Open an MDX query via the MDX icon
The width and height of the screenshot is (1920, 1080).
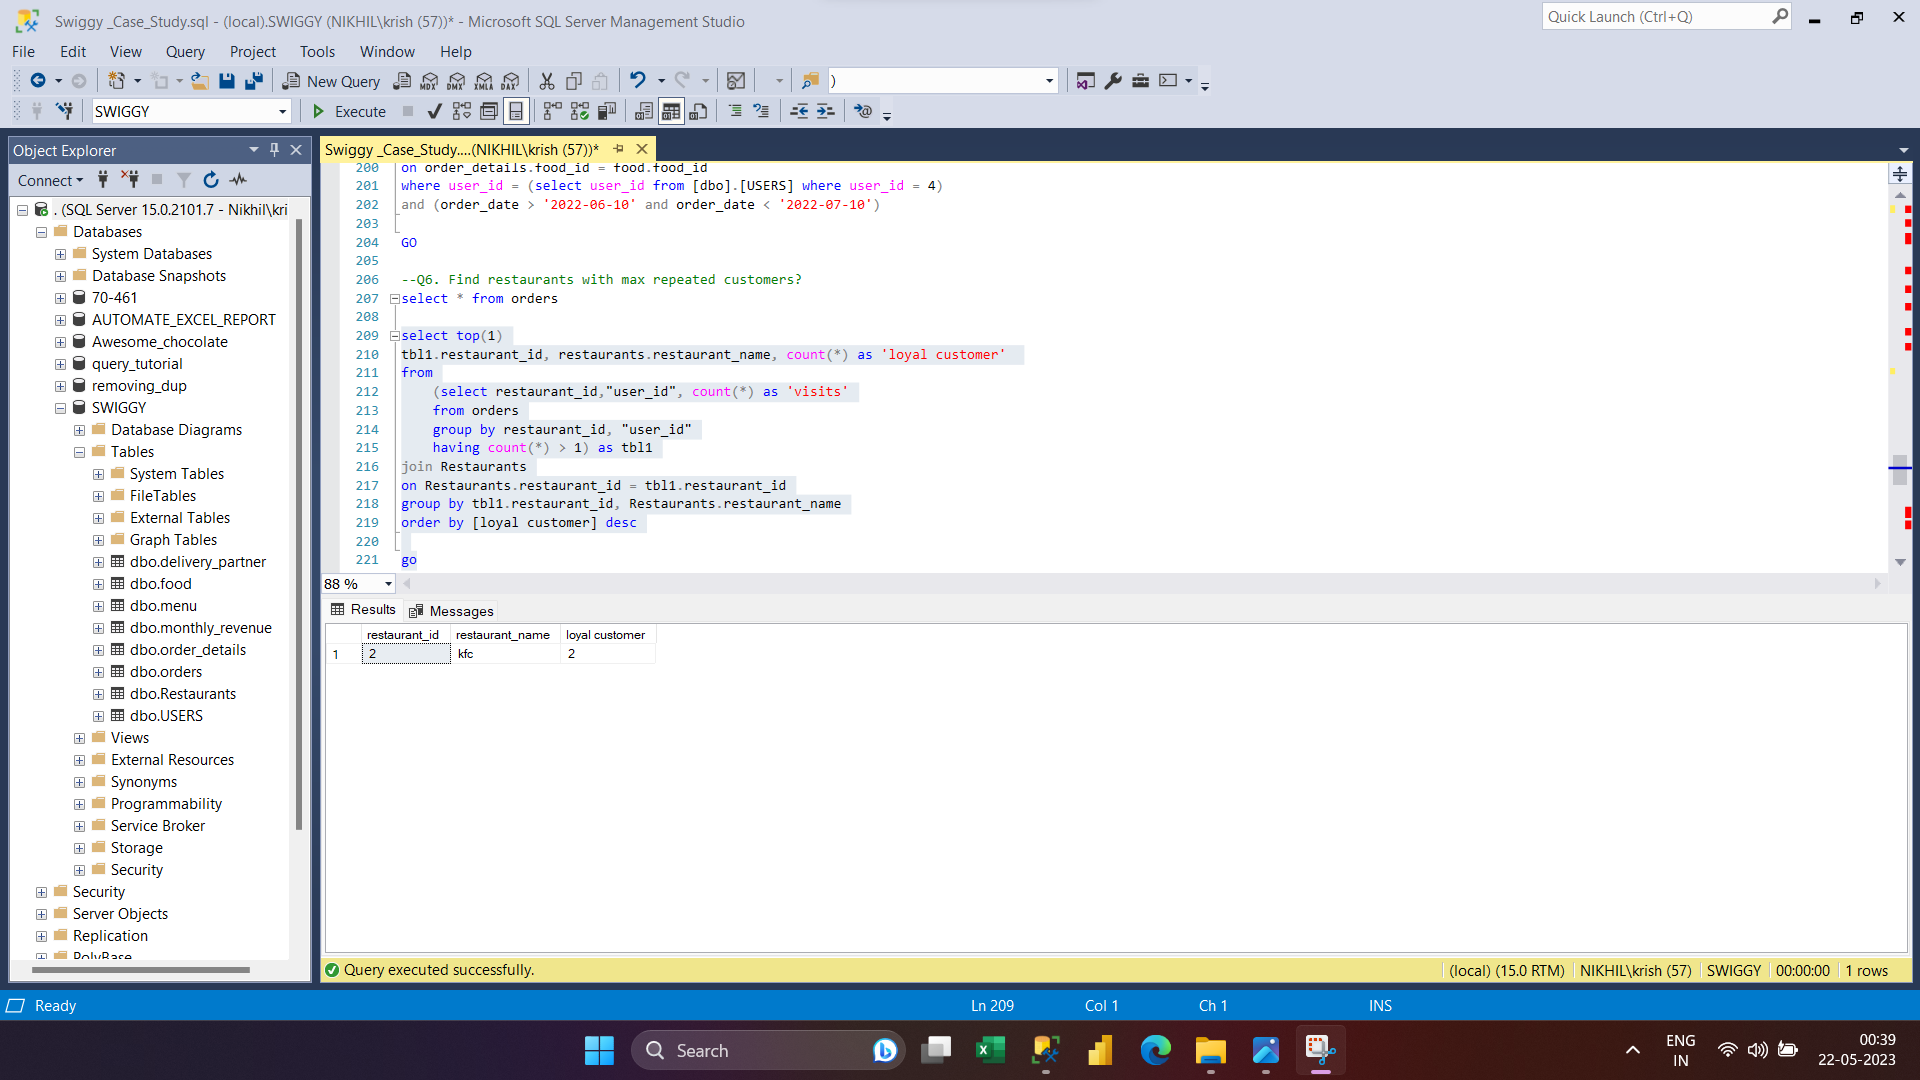[x=429, y=81]
